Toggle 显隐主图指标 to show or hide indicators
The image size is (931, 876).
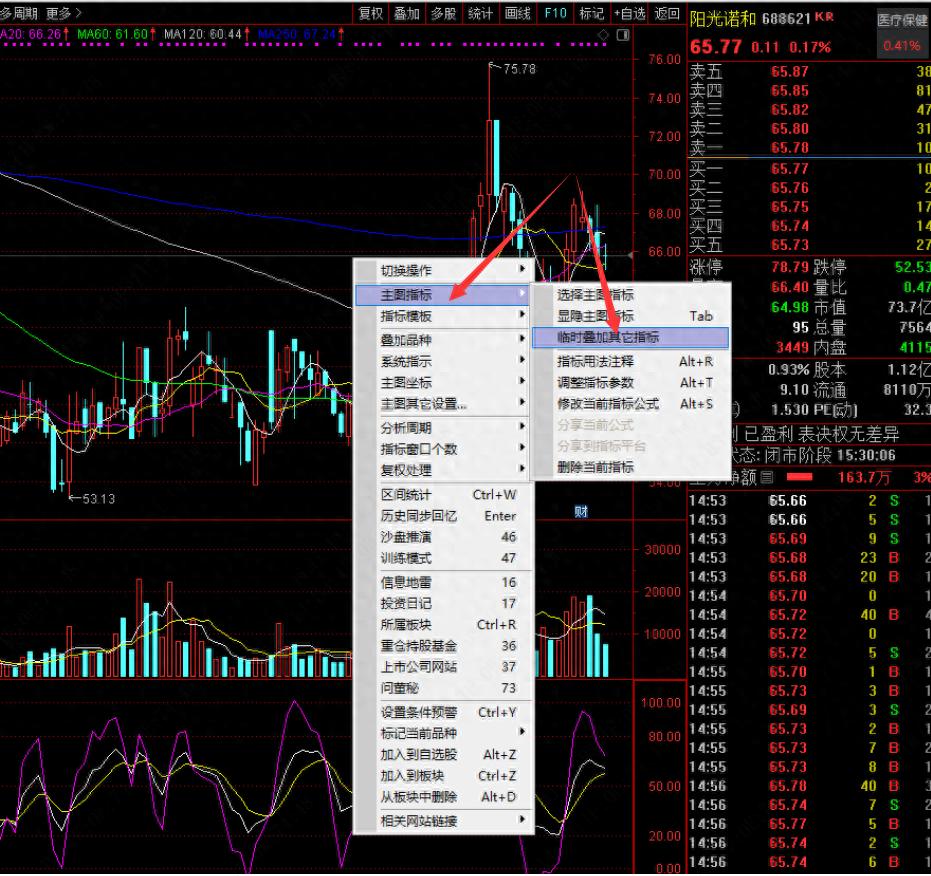click(595, 316)
